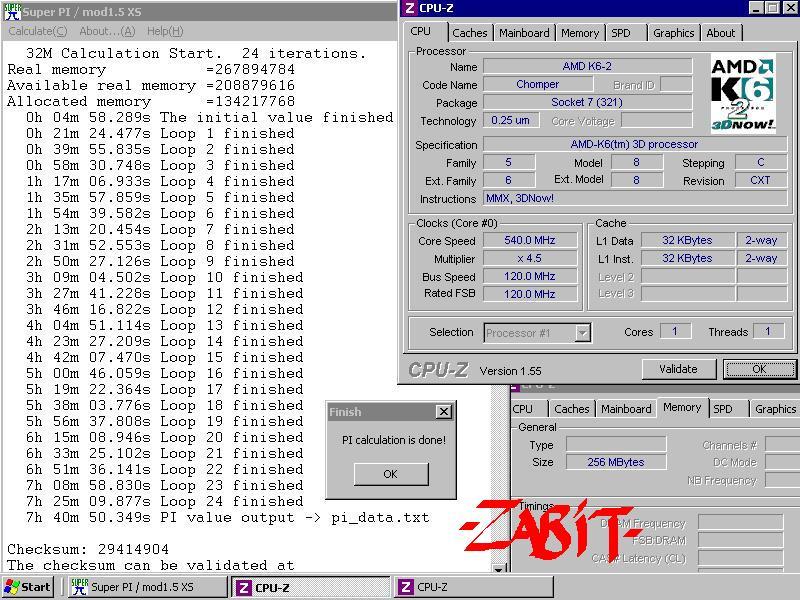Open SPD tab in front CPU-Z

pos(626,33)
